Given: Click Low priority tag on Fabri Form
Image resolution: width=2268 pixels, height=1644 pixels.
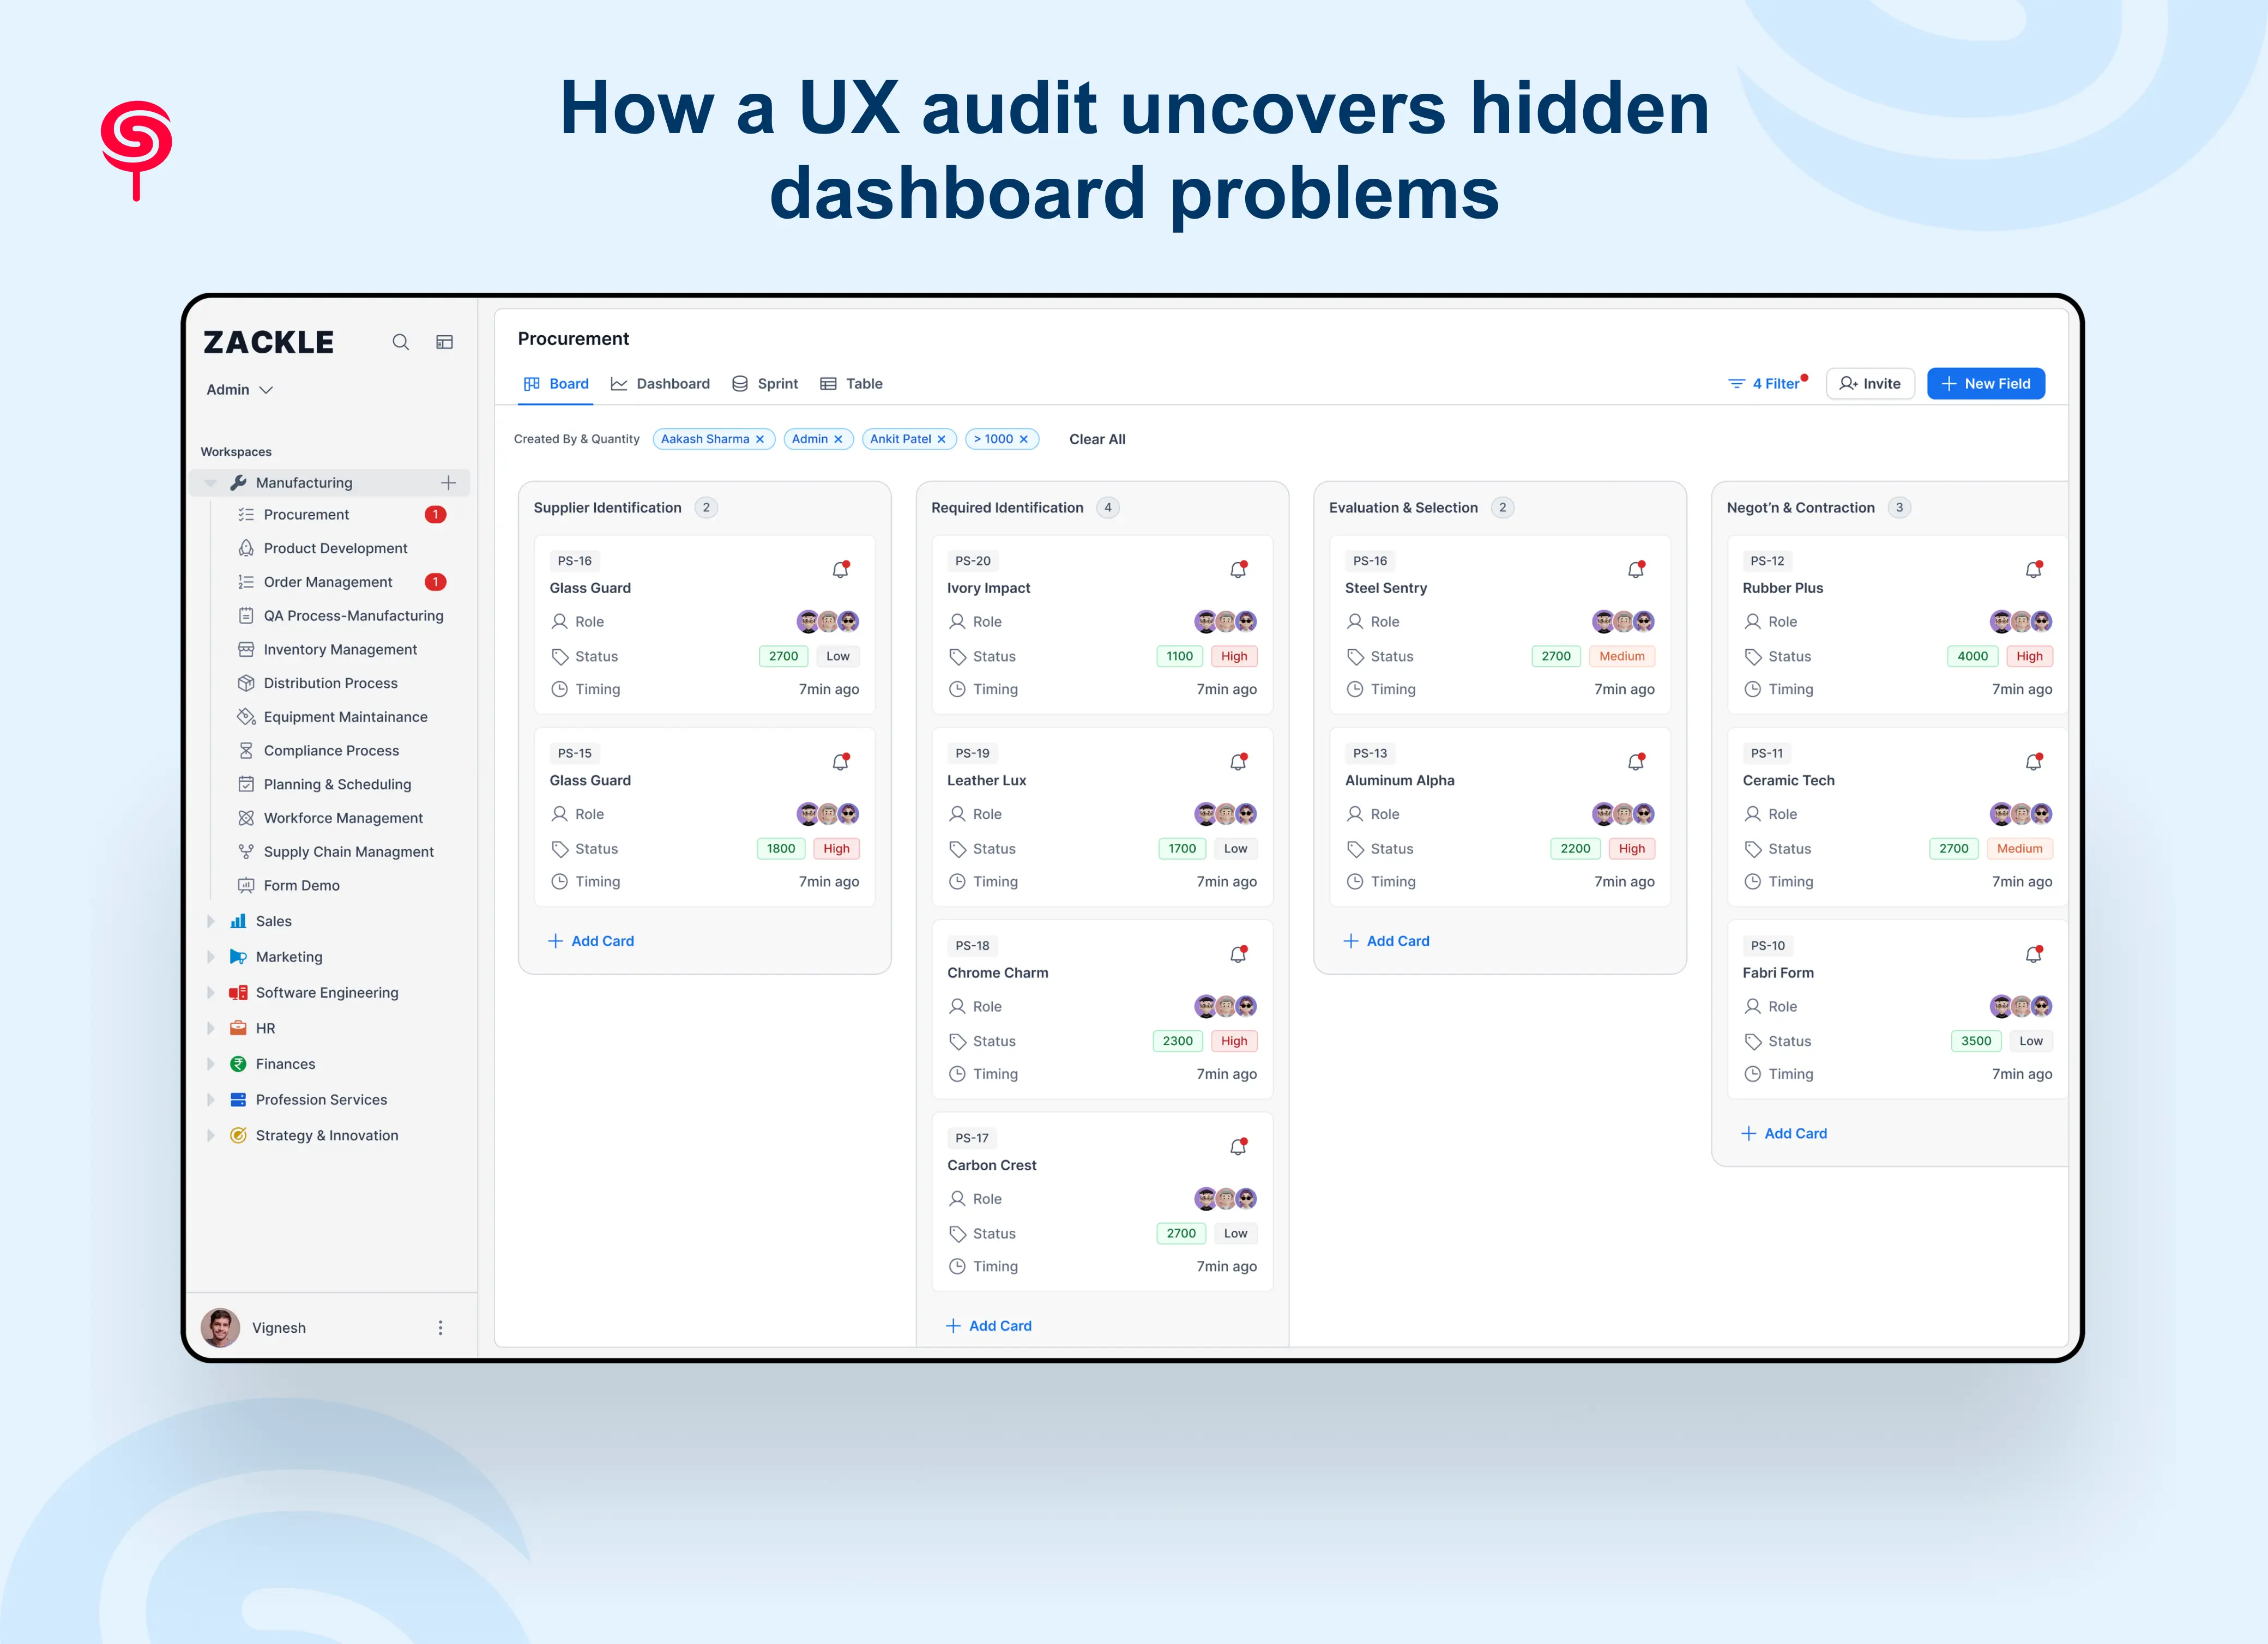Looking at the screenshot, I should [x=2030, y=1041].
